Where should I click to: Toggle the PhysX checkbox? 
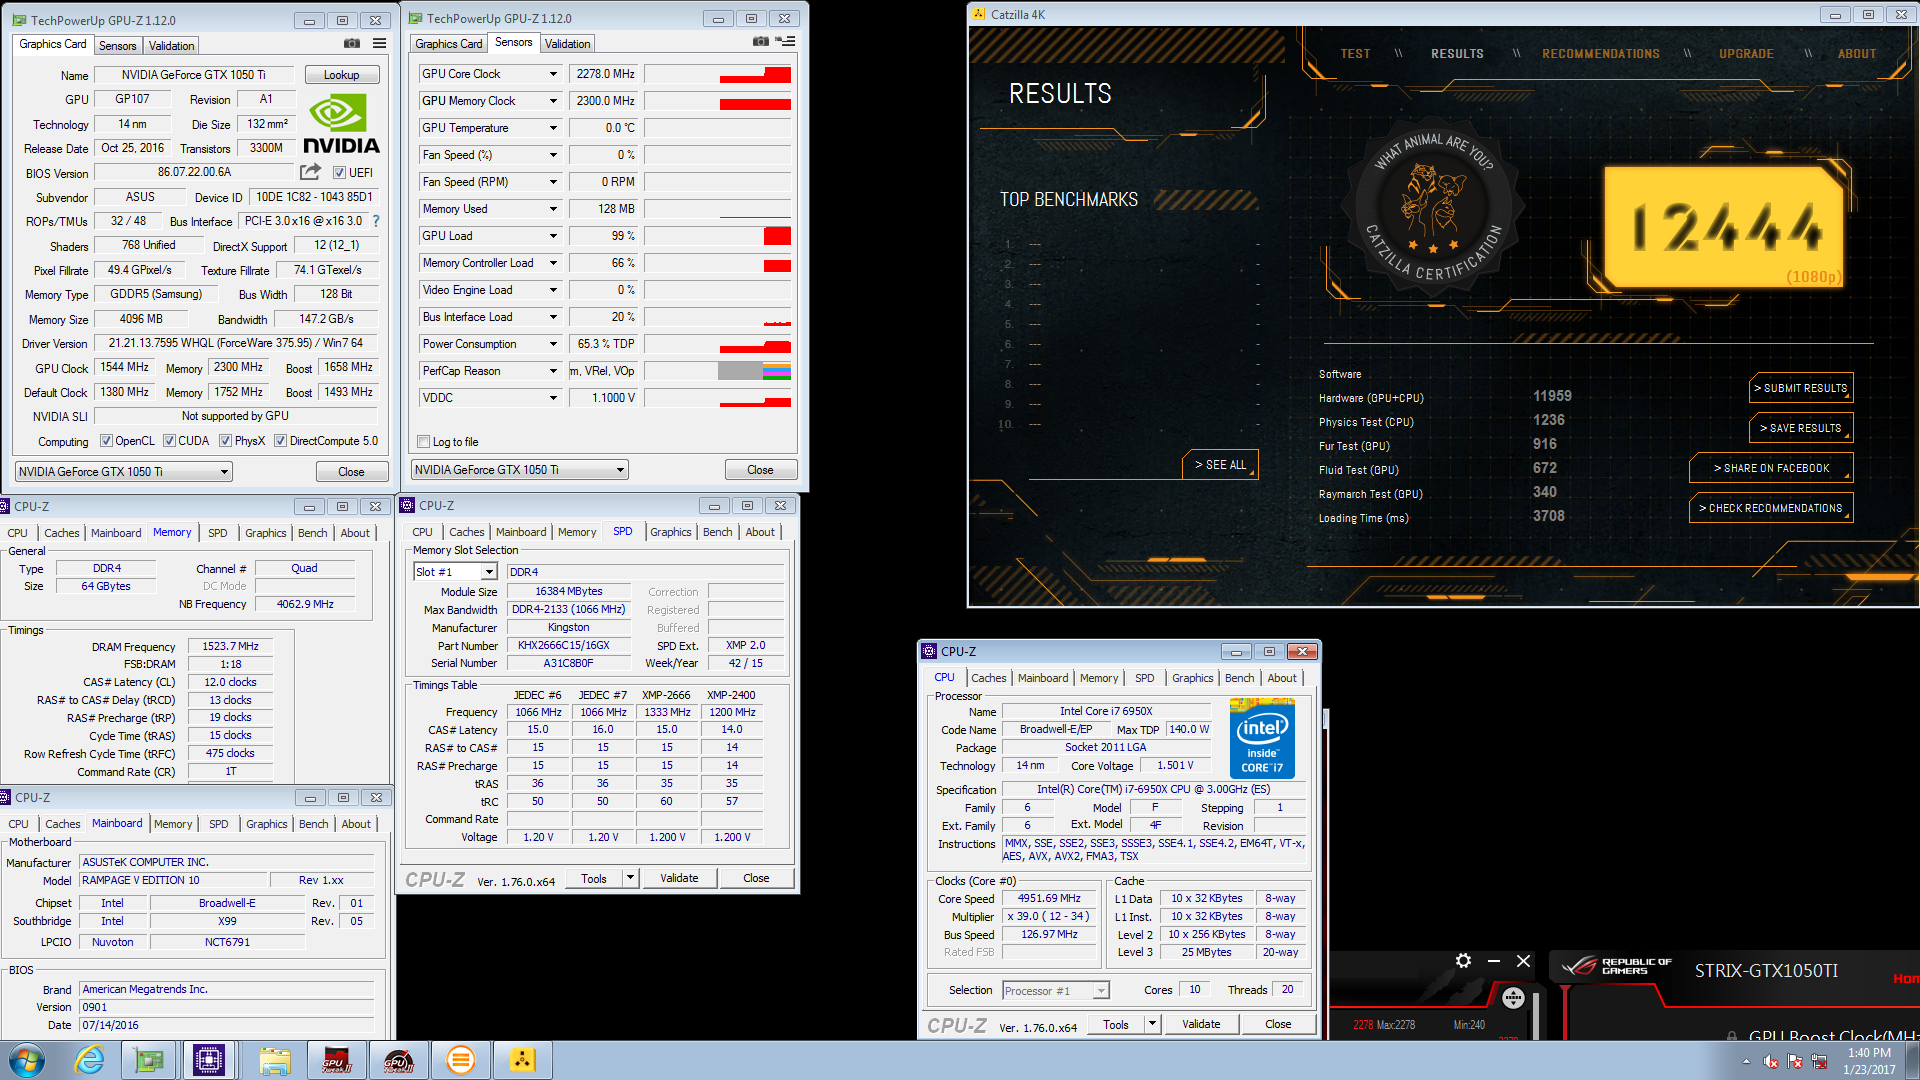(x=225, y=441)
